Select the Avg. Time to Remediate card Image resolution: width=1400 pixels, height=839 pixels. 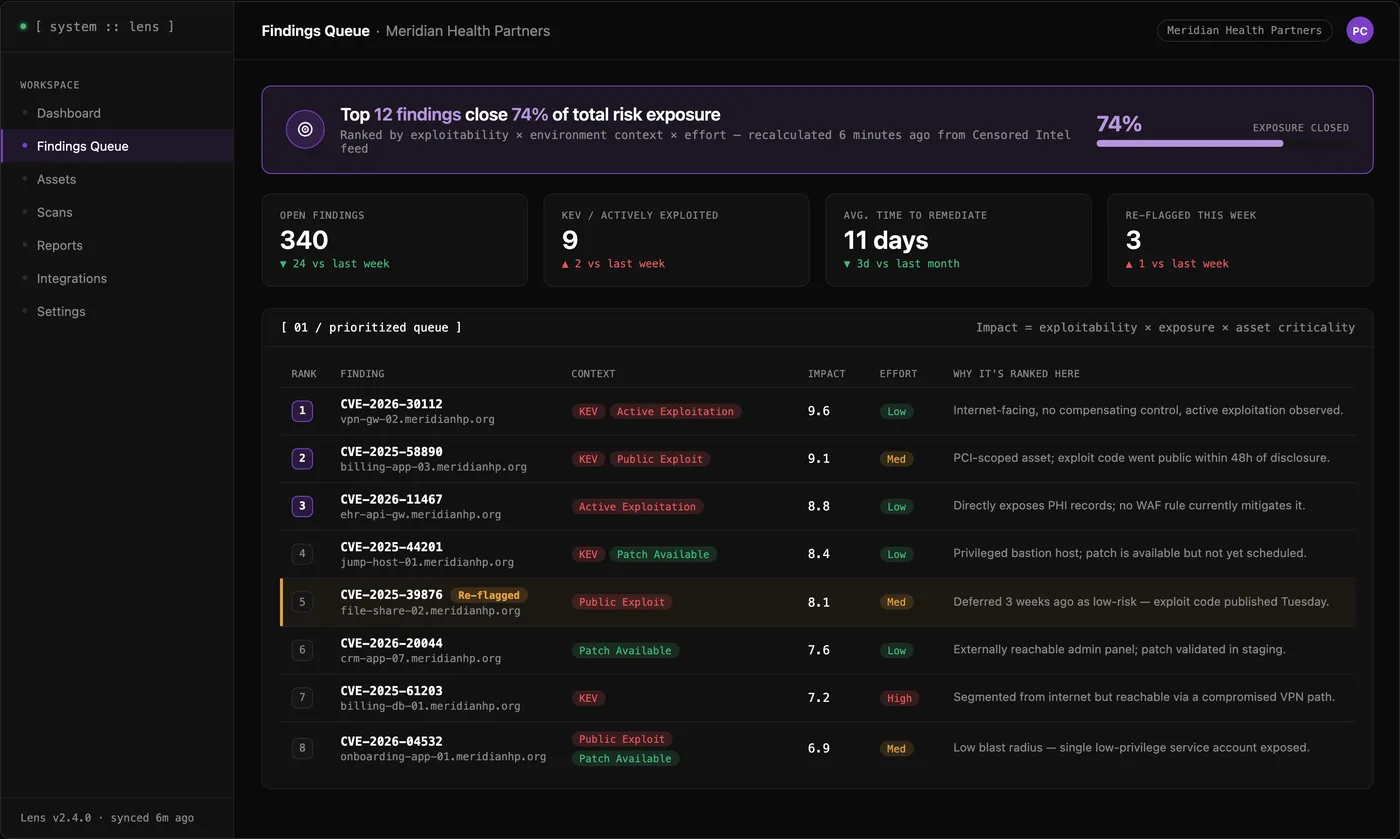coord(959,240)
